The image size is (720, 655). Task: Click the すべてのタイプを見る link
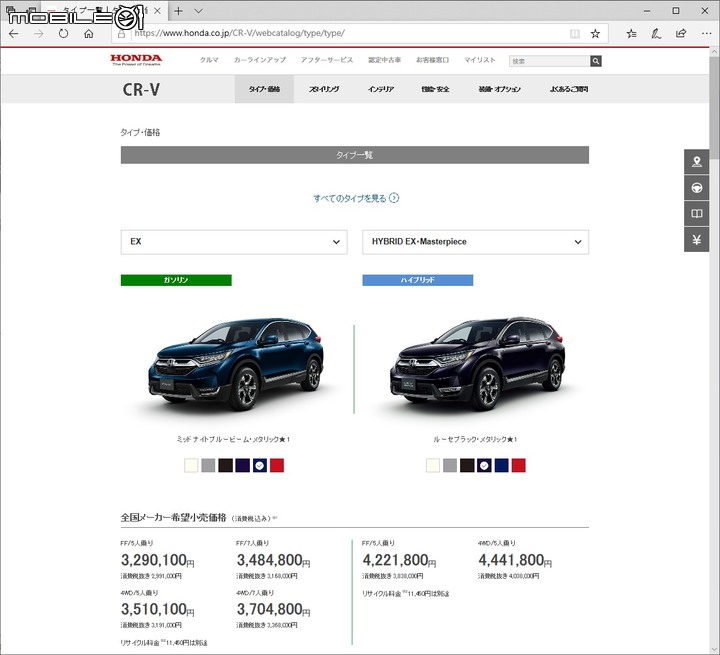(x=356, y=198)
